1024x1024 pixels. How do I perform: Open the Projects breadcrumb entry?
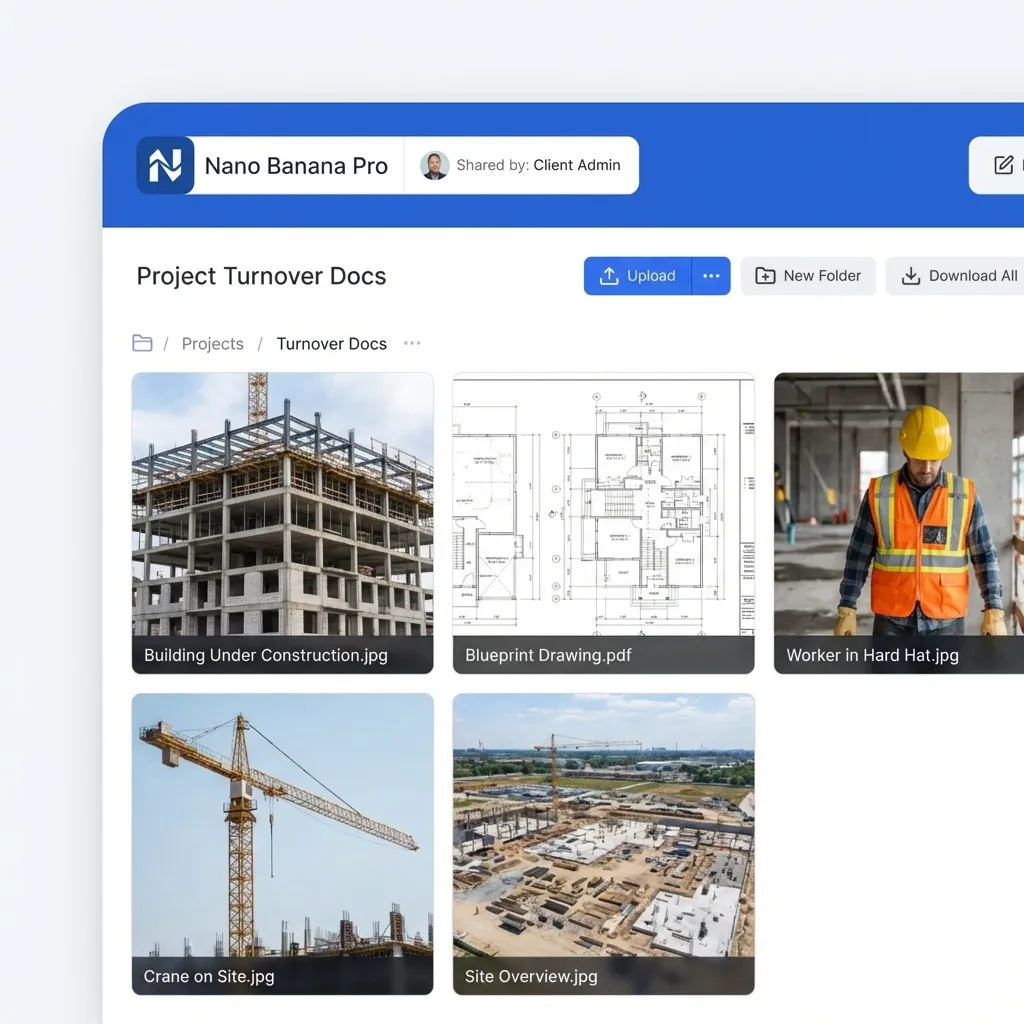click(x=212, y=343)
